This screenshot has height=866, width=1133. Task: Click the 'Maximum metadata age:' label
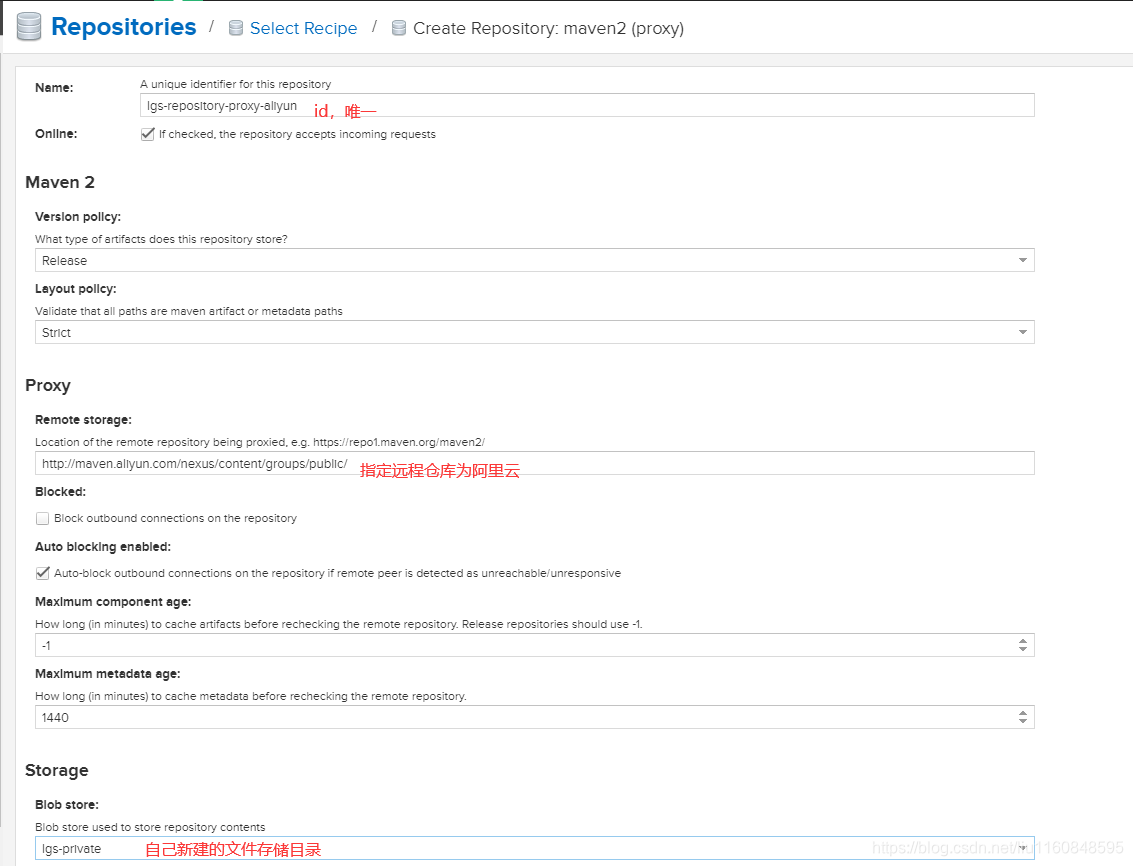click(x=108, y=674)
